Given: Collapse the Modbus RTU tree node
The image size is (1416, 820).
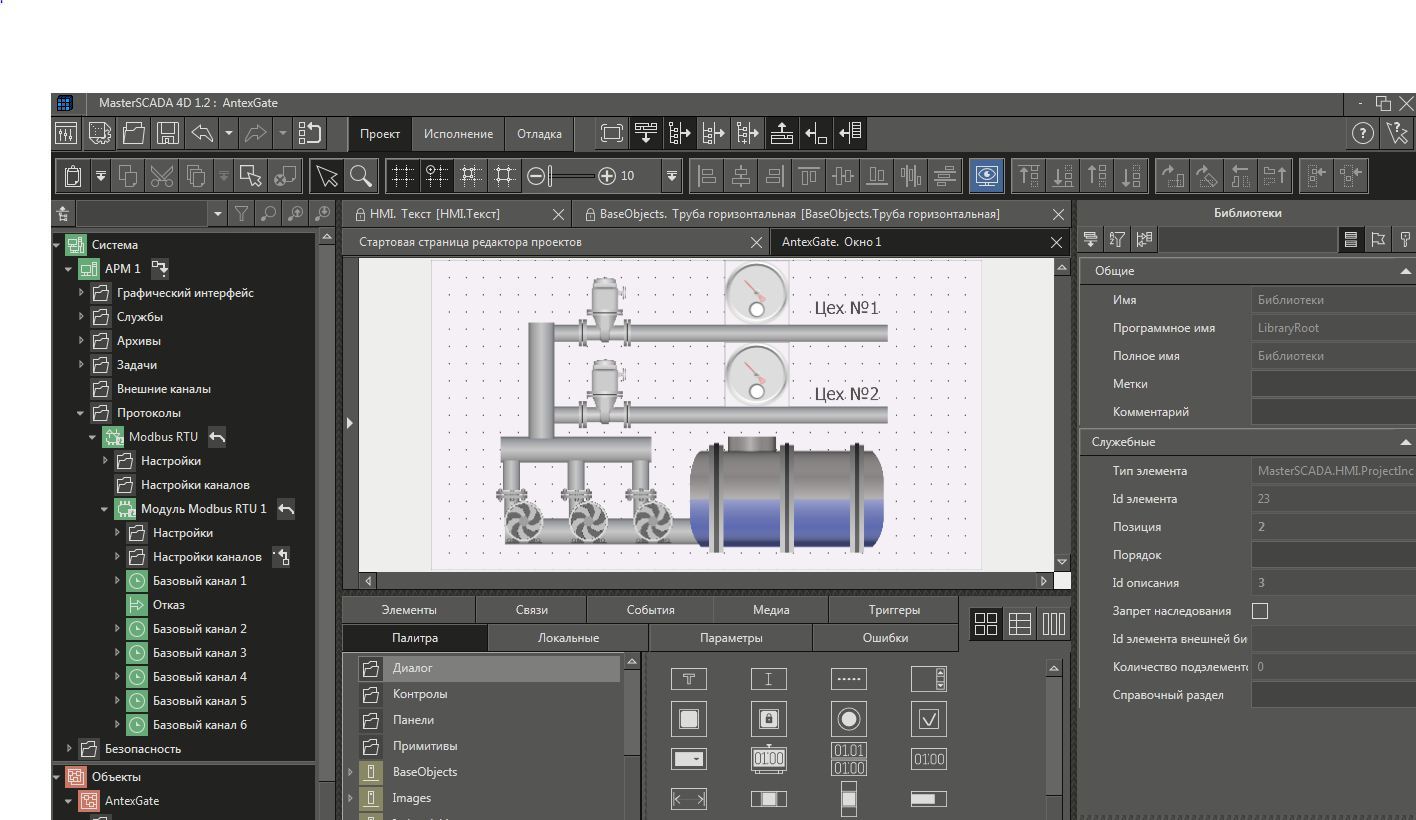Looking at the screenshot, I should pos(93,437).
